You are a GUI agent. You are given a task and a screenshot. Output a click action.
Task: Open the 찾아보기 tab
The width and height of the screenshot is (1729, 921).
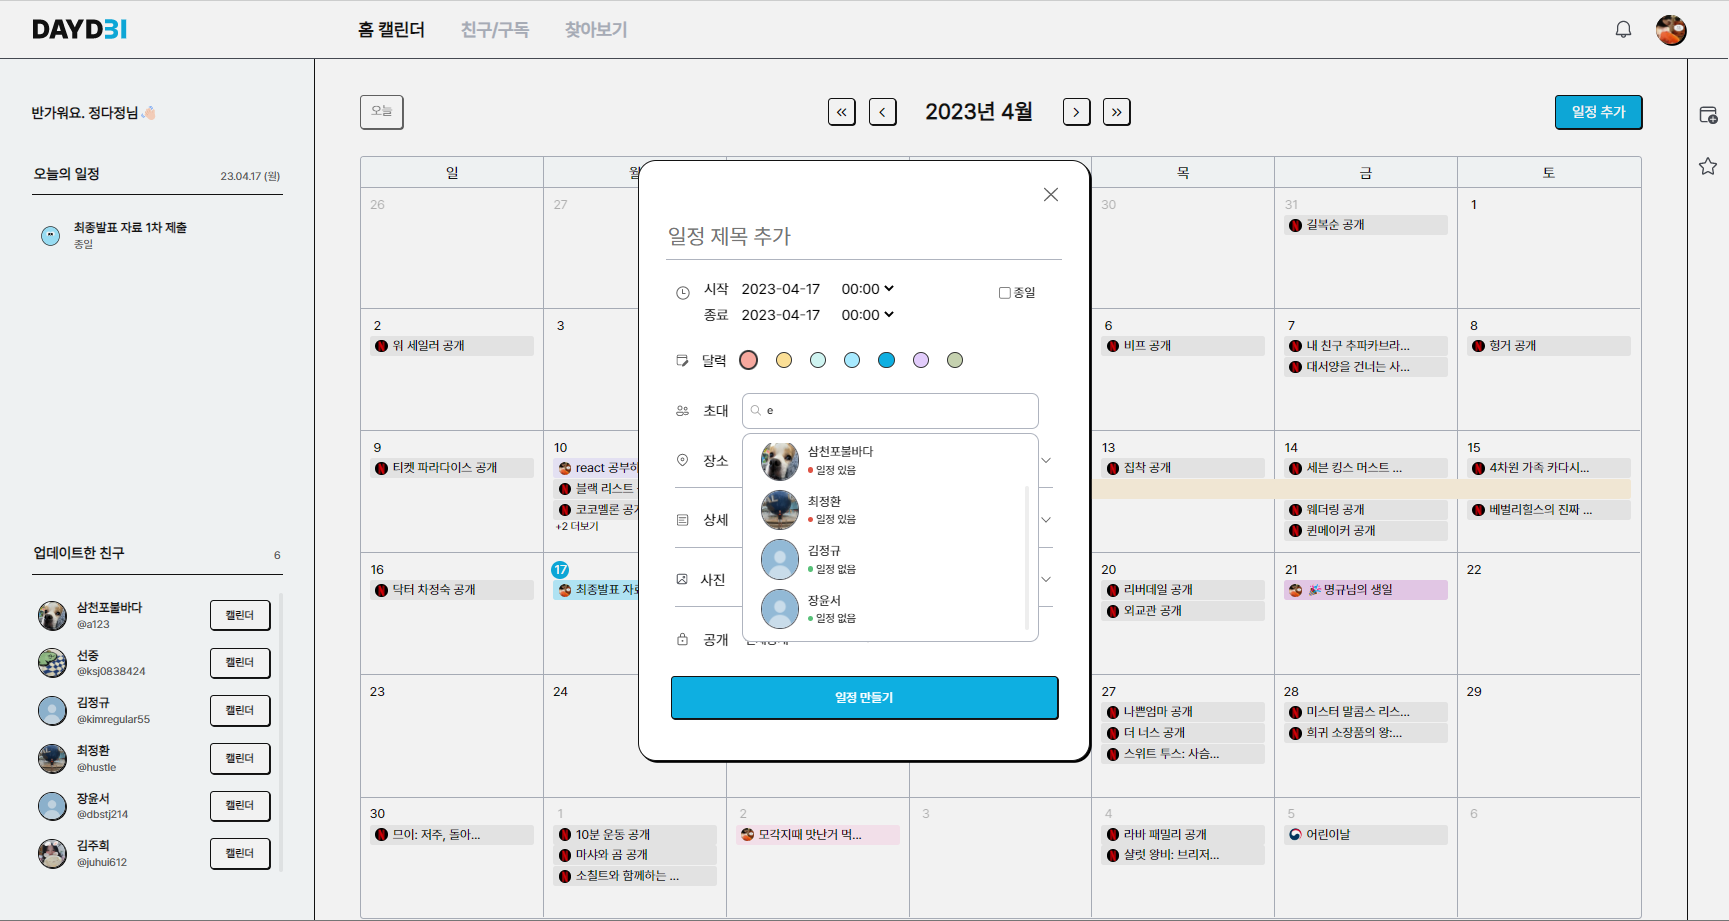pos(596,30)
